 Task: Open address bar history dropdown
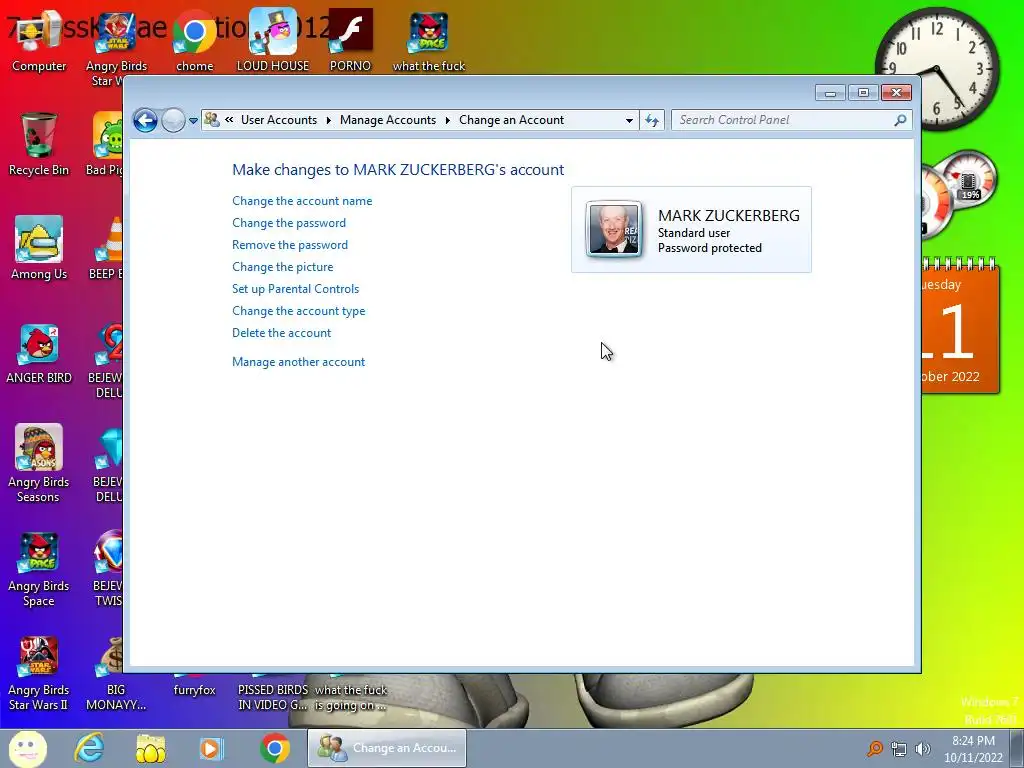[x=629, y=120]
